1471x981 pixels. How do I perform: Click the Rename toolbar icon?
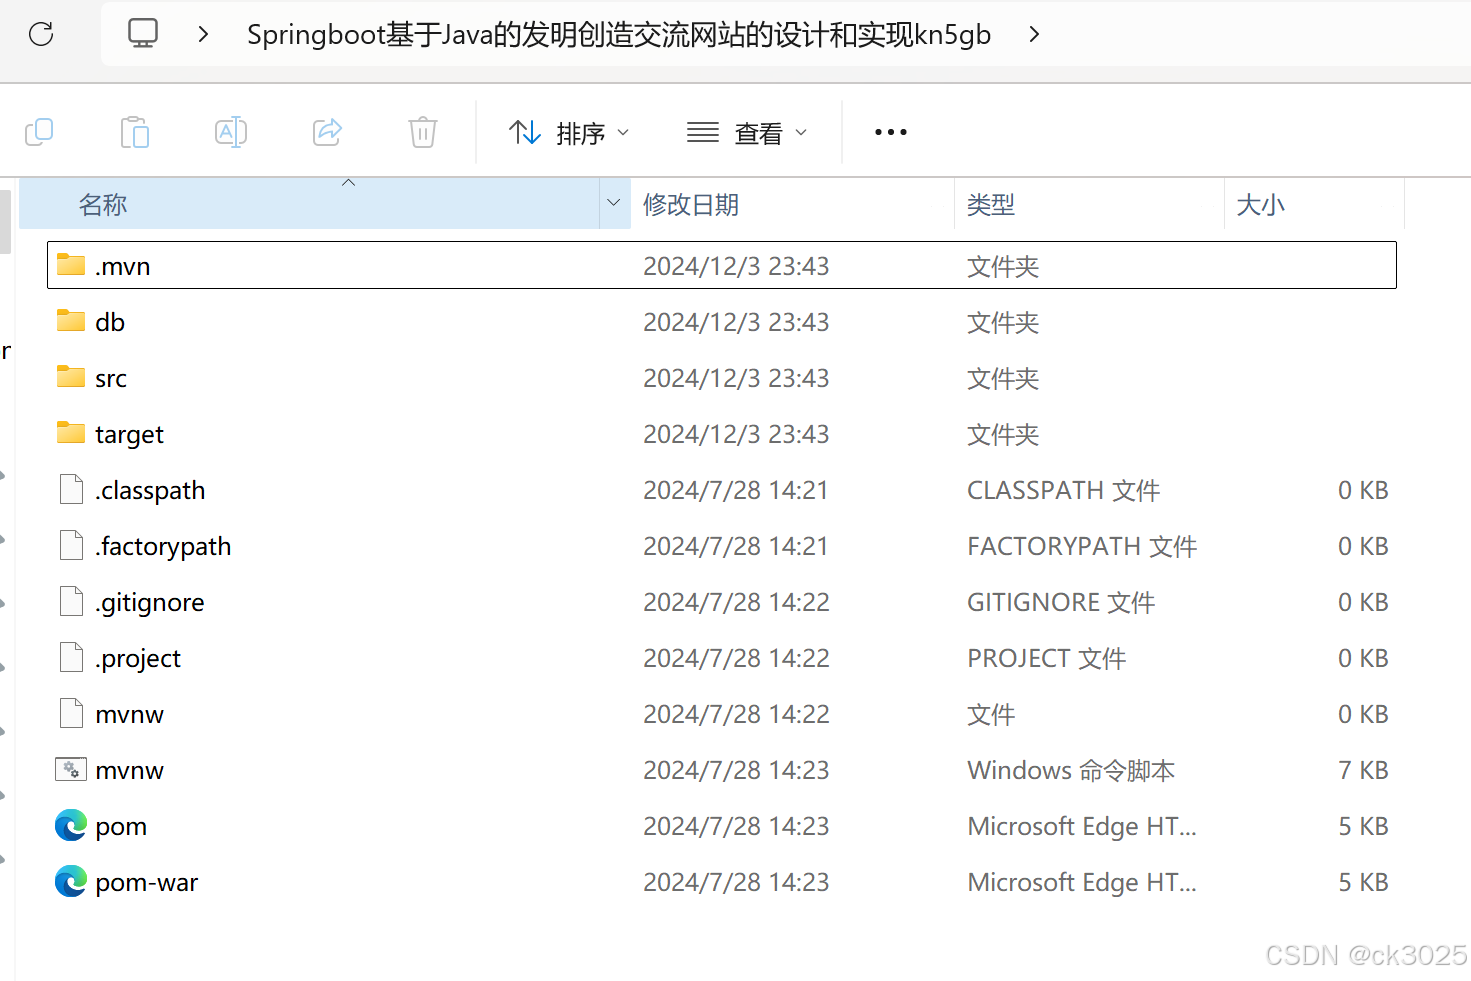231,132
